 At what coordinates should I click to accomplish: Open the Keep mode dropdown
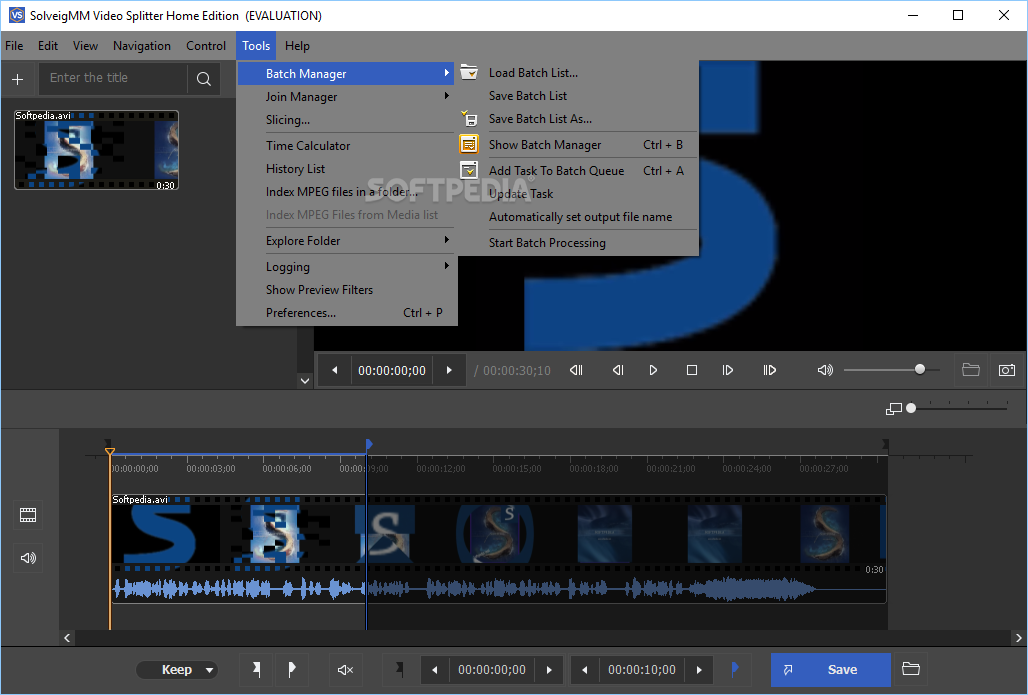point(177,669)
